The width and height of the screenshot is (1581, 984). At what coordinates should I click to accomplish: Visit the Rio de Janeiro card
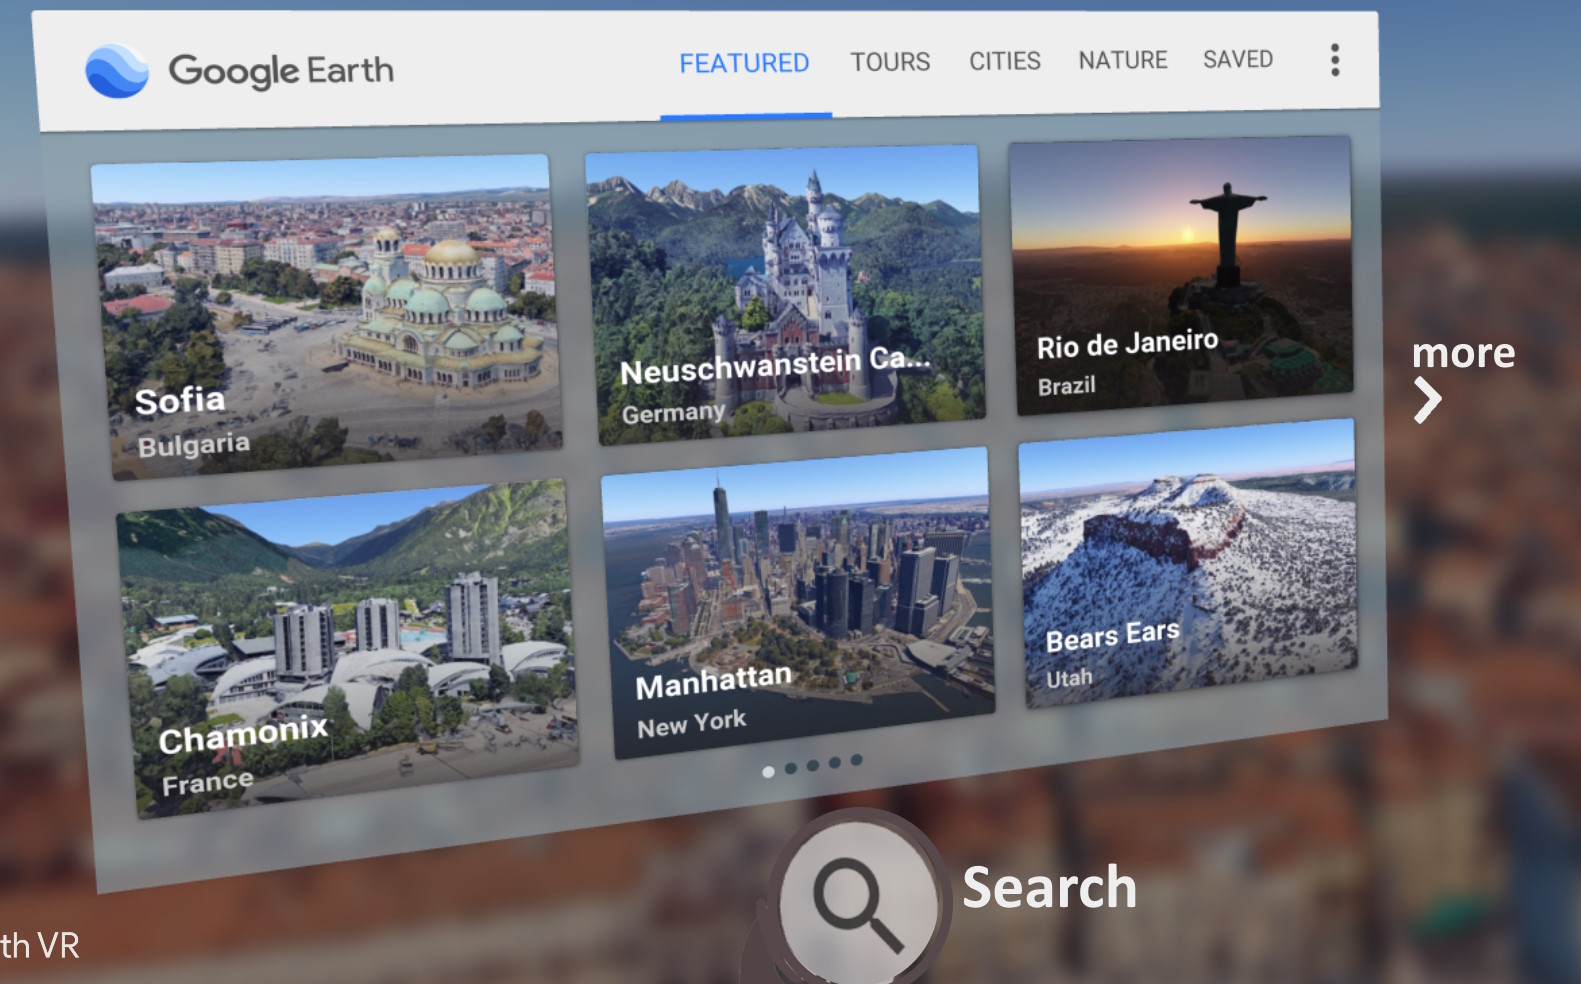[1181, 275]
